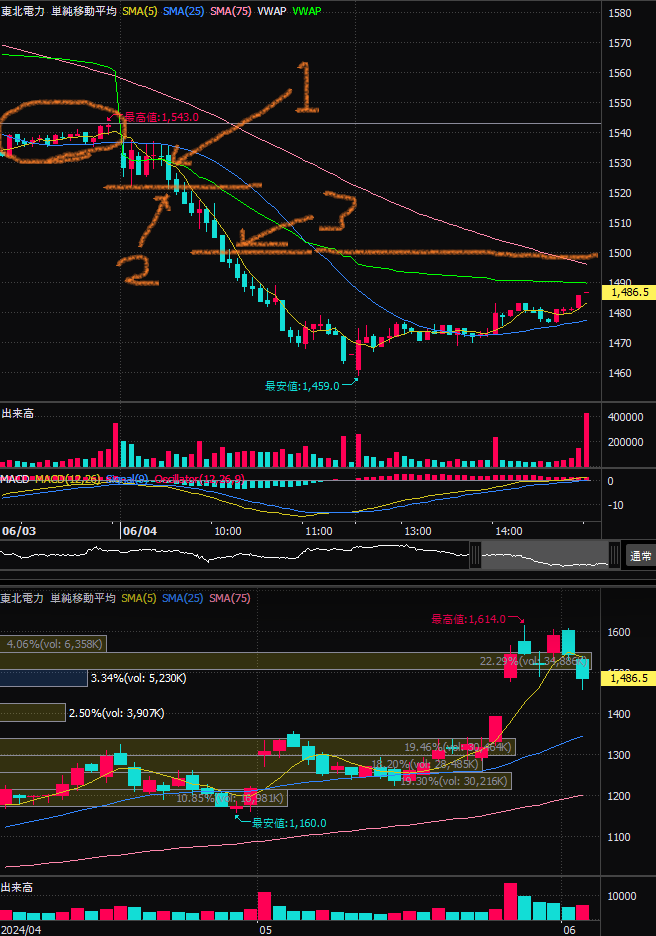
Task: Click the -10 value on the MACD axis
Action: tap(615, 506)
